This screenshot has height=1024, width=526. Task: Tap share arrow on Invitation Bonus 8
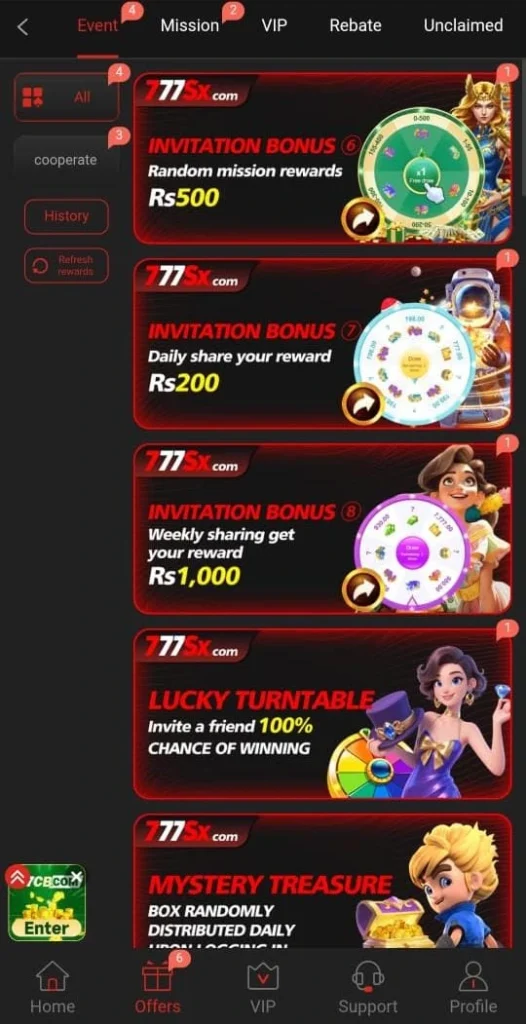click(361, 589)
